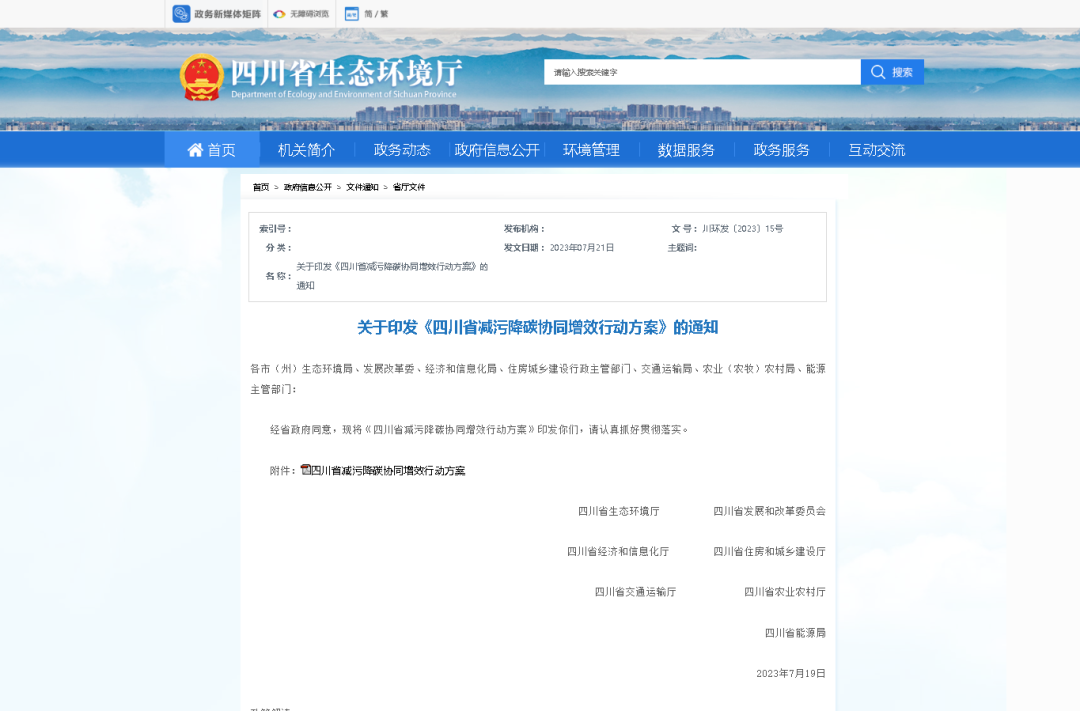The image size is (1080, 711).
Task: Click 文件通知 breadcrumb link
Action: (362, 187)
